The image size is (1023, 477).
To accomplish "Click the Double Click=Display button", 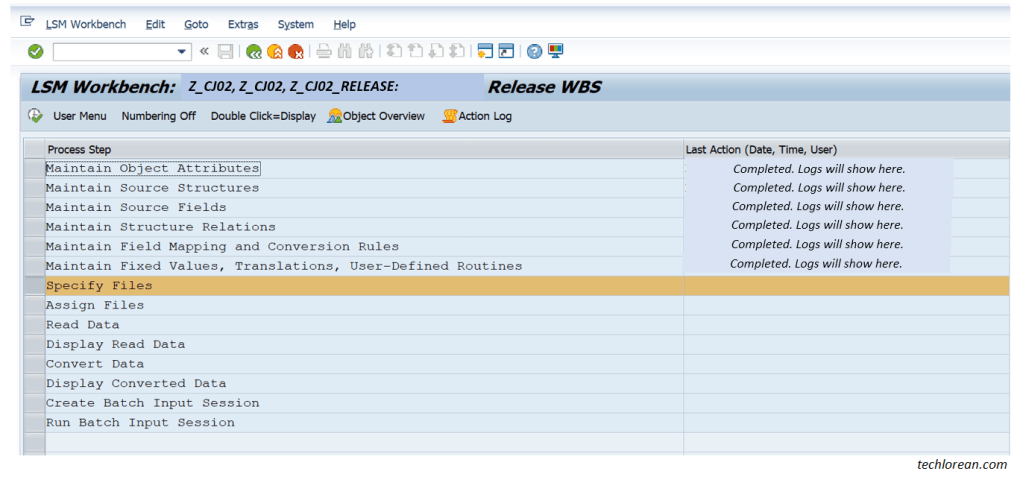I will click(x=263, y=116).
